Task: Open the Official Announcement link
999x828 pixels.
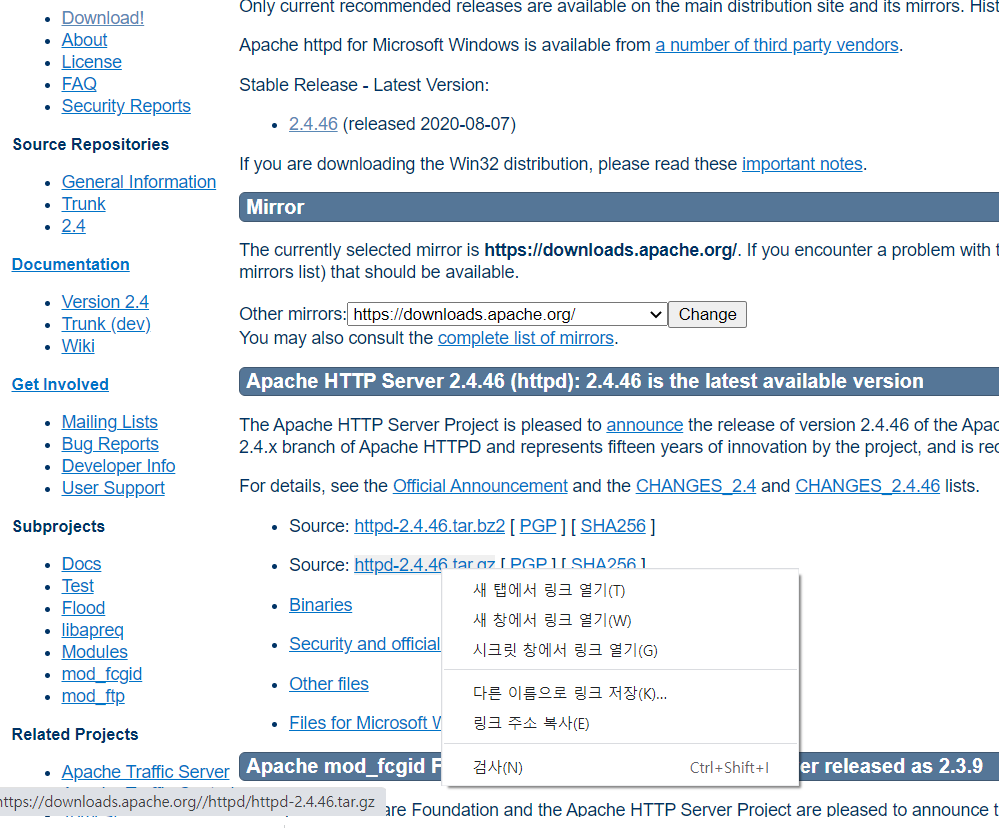Action: (x=480, y=486)
